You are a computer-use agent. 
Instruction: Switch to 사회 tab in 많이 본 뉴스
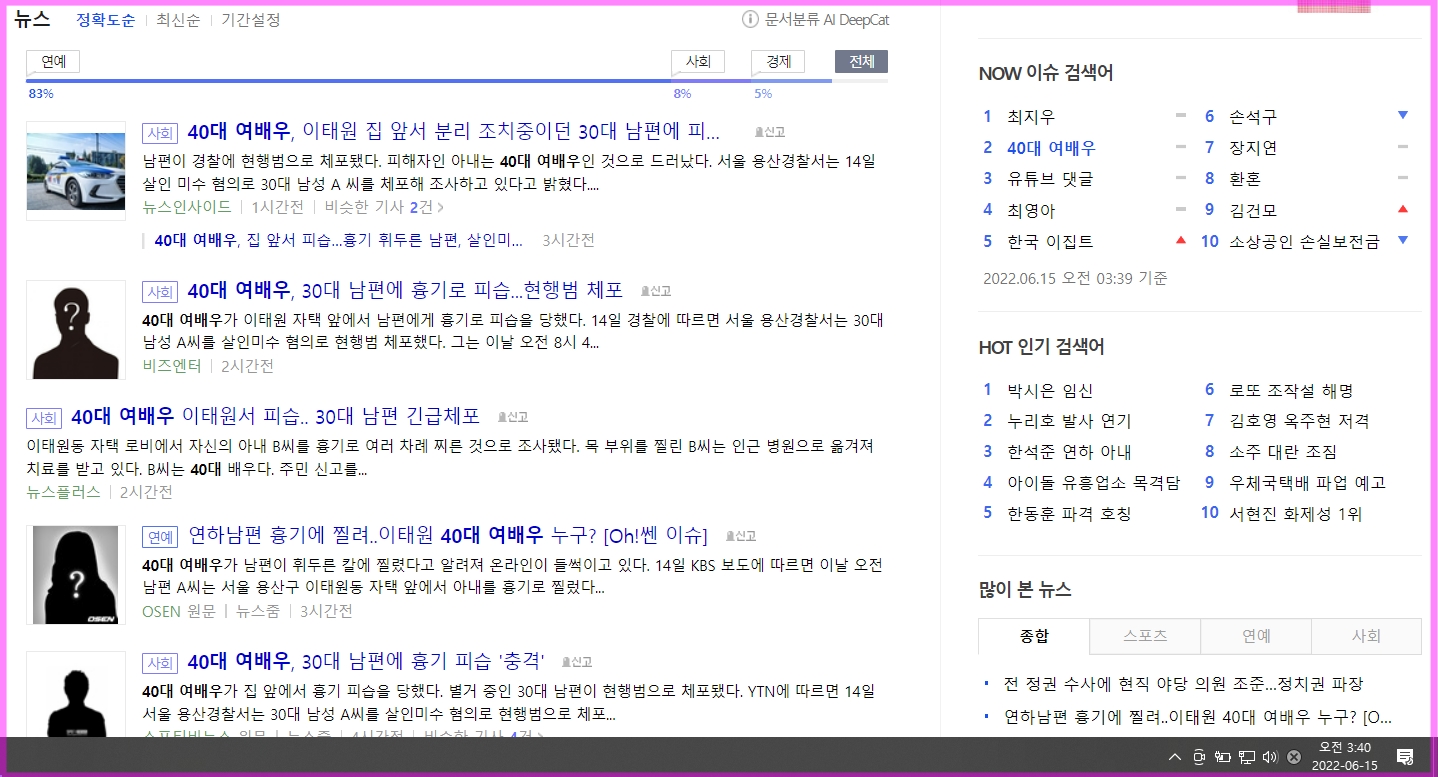(1366, 636)
